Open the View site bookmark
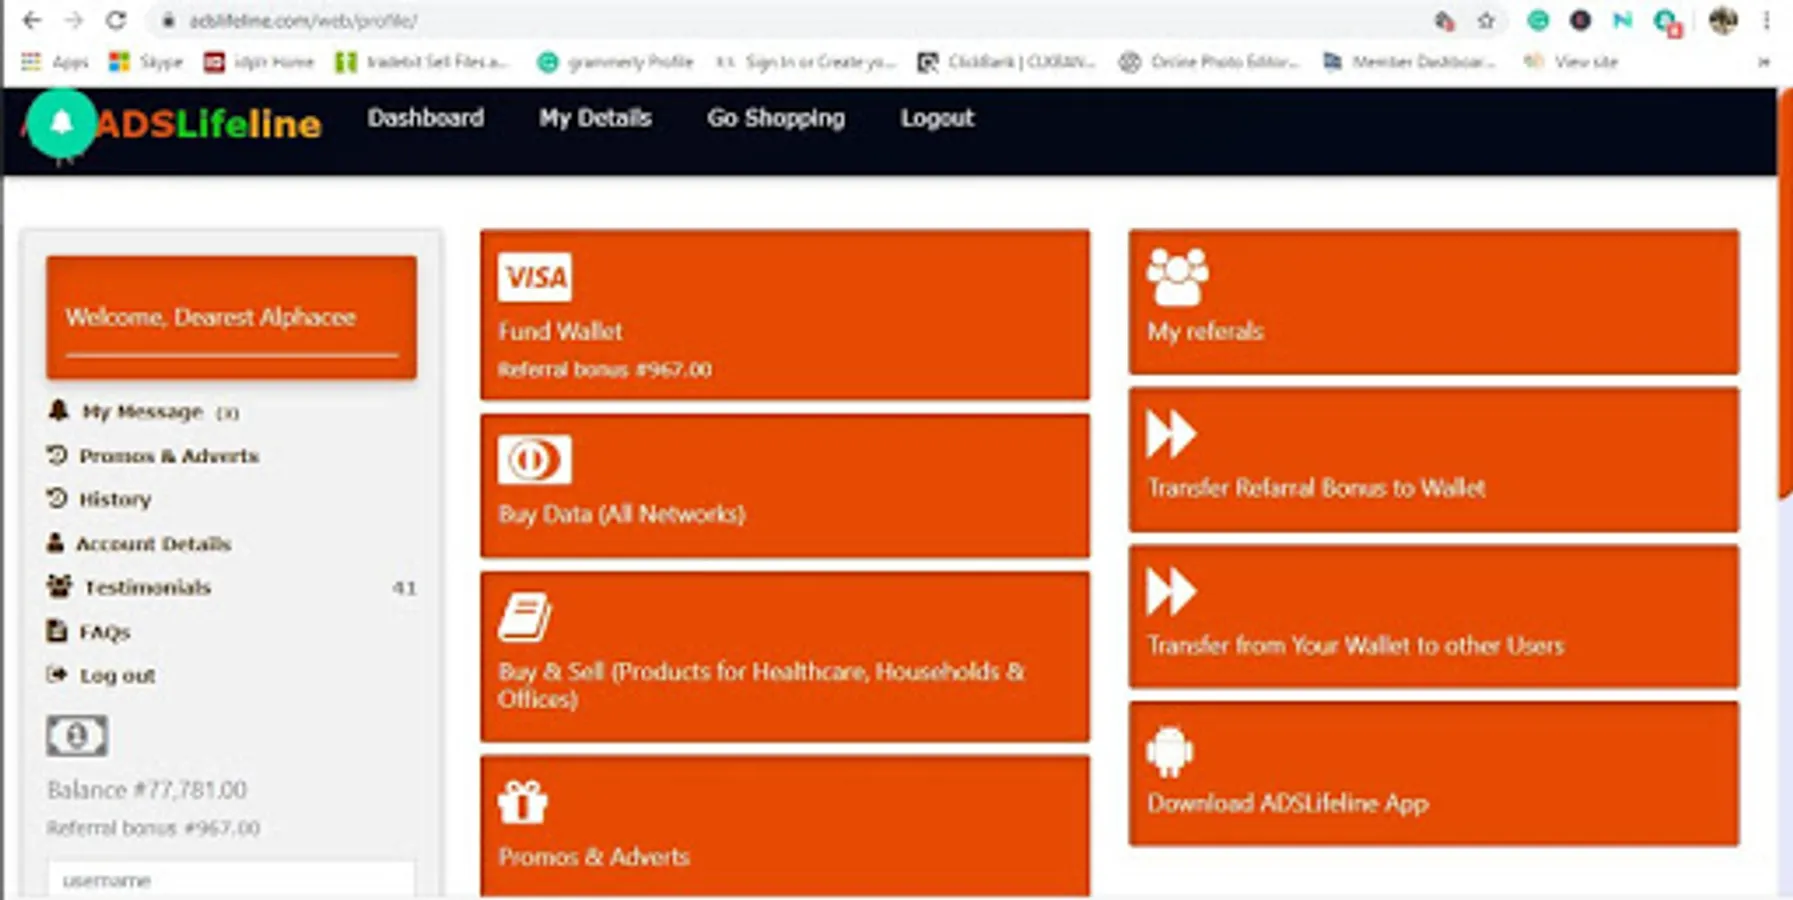The image size is (1793, 900). [1570, 62]
